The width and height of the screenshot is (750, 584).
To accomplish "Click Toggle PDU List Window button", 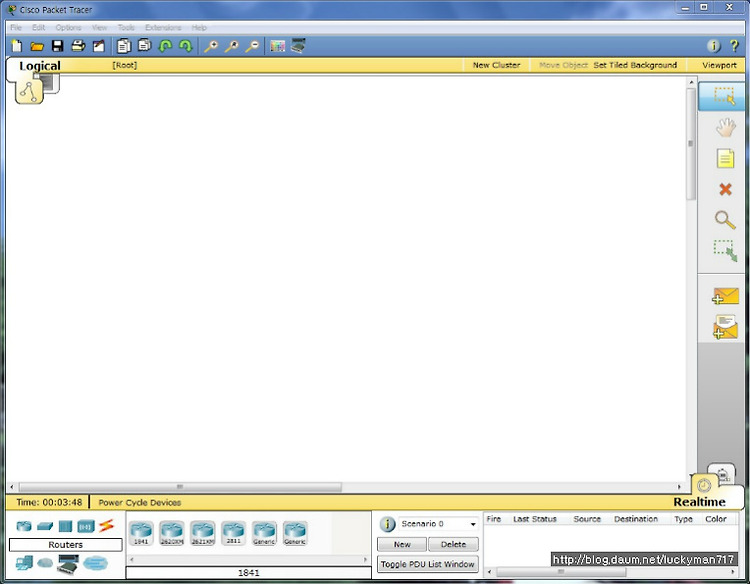I will [428, 564].
